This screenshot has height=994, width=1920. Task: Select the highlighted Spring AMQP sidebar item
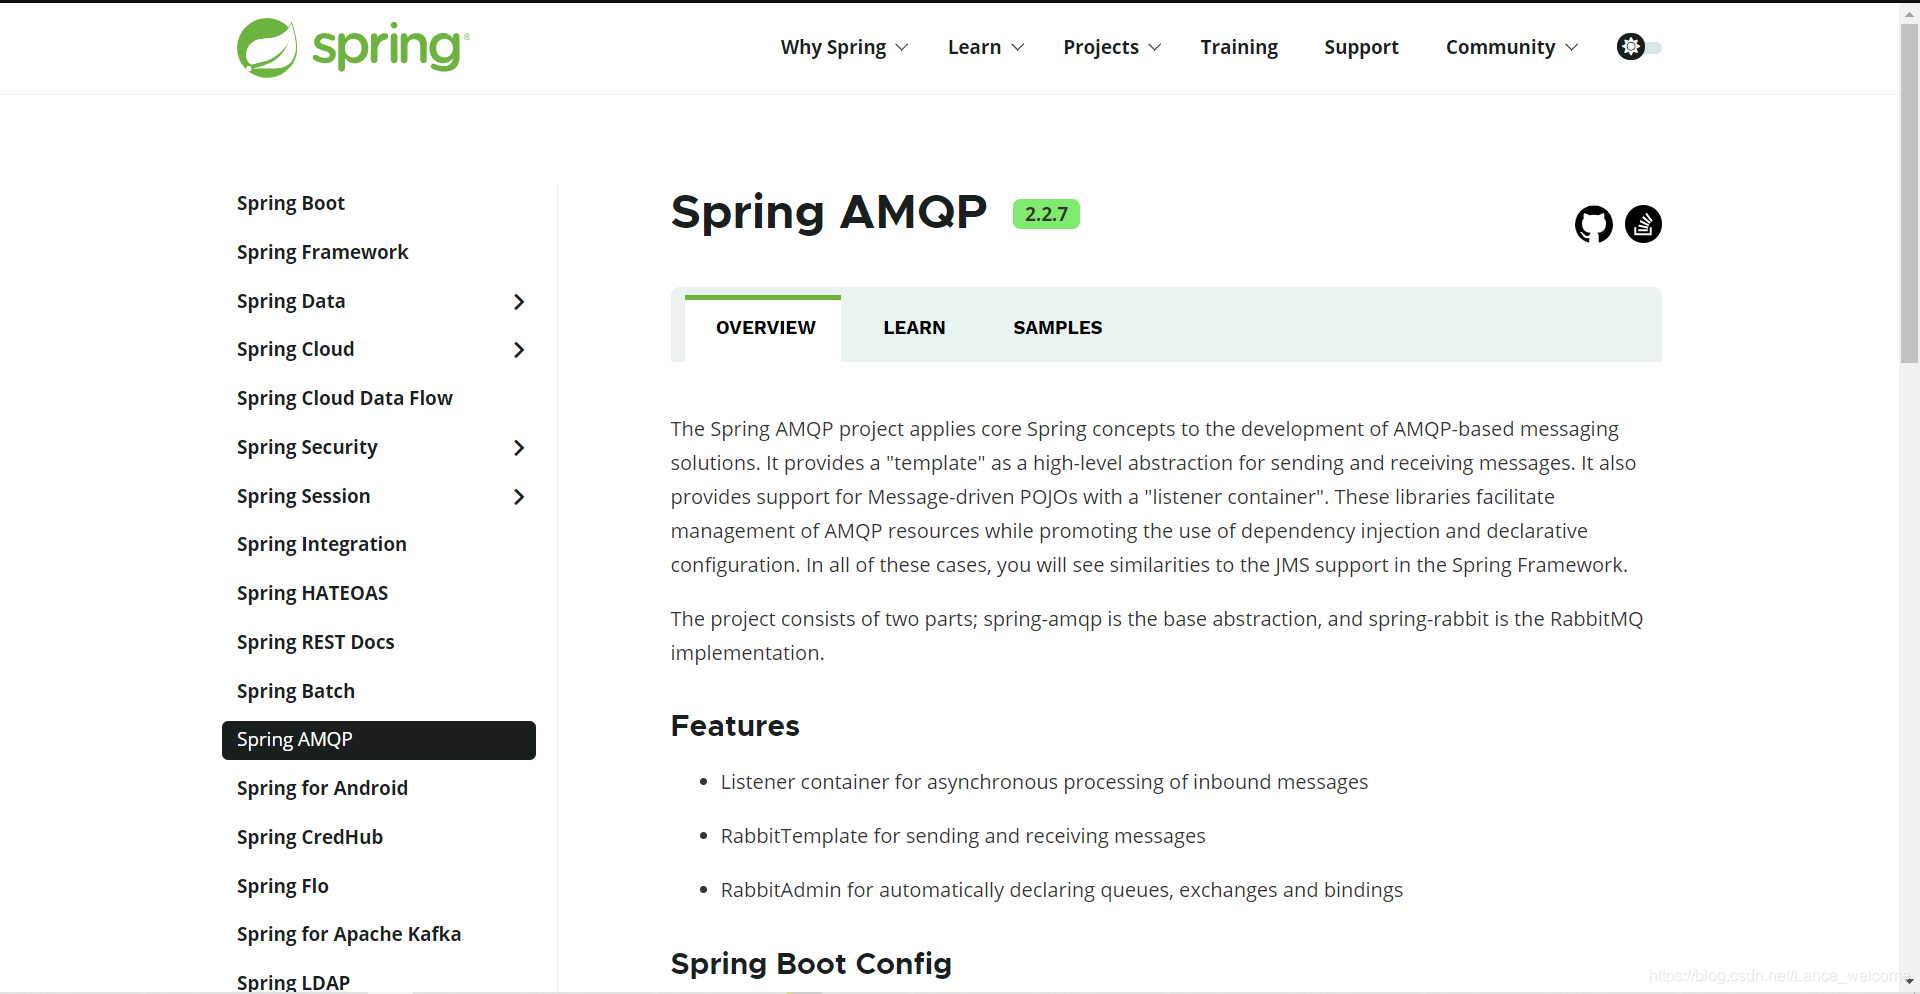(379, 740)
